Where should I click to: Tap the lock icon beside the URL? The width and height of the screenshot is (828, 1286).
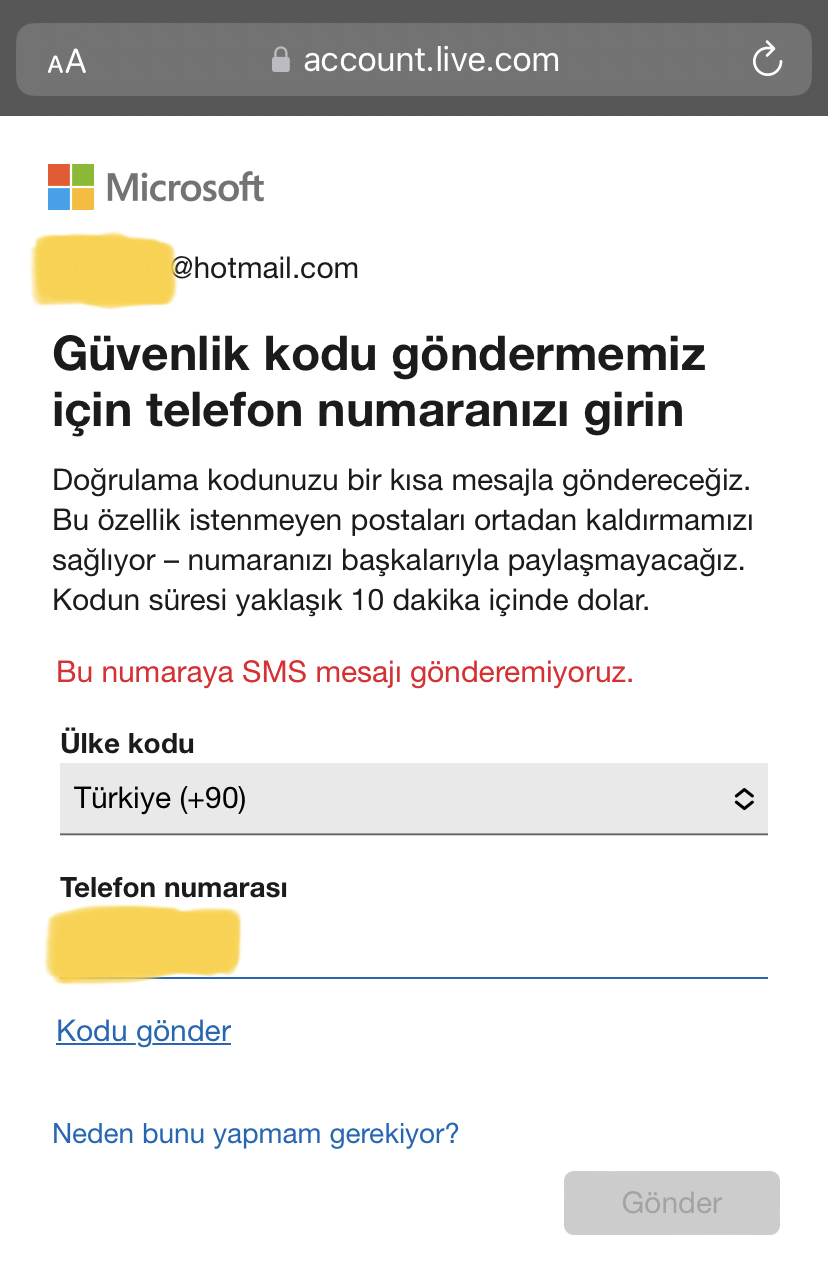tap(281, 60)
